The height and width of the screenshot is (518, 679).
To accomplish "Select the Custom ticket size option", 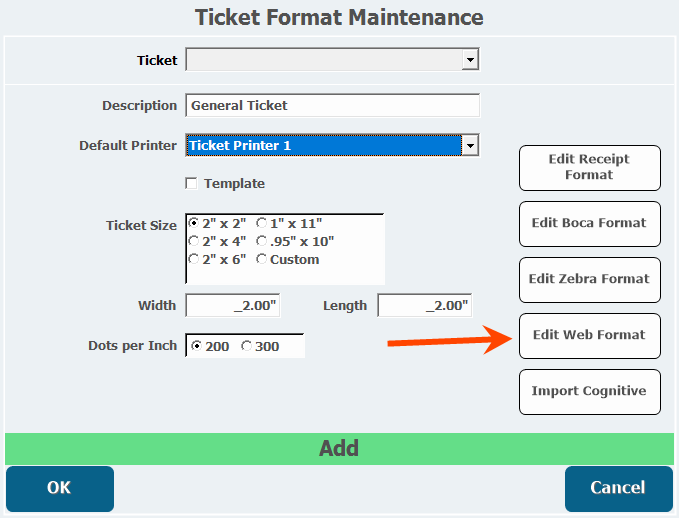I will [x=262, y=259].
